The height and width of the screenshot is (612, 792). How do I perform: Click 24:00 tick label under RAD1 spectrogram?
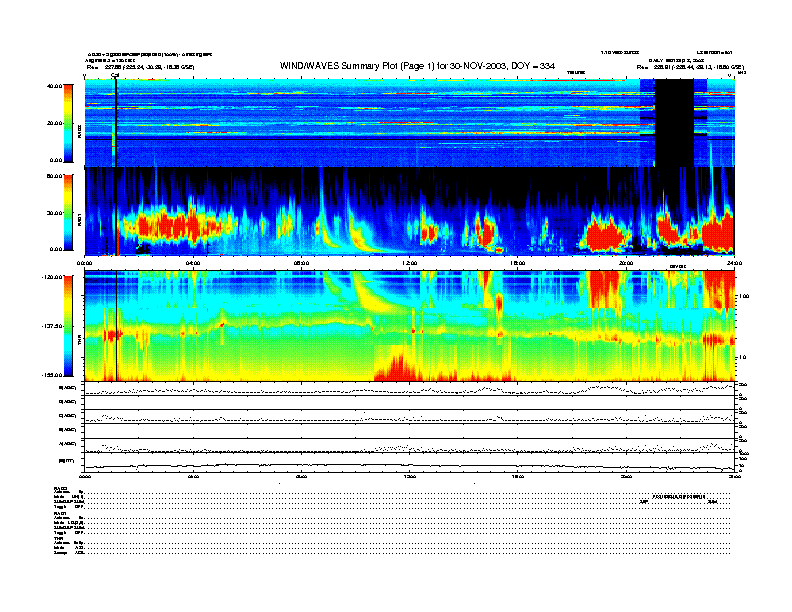pos(734,263)
